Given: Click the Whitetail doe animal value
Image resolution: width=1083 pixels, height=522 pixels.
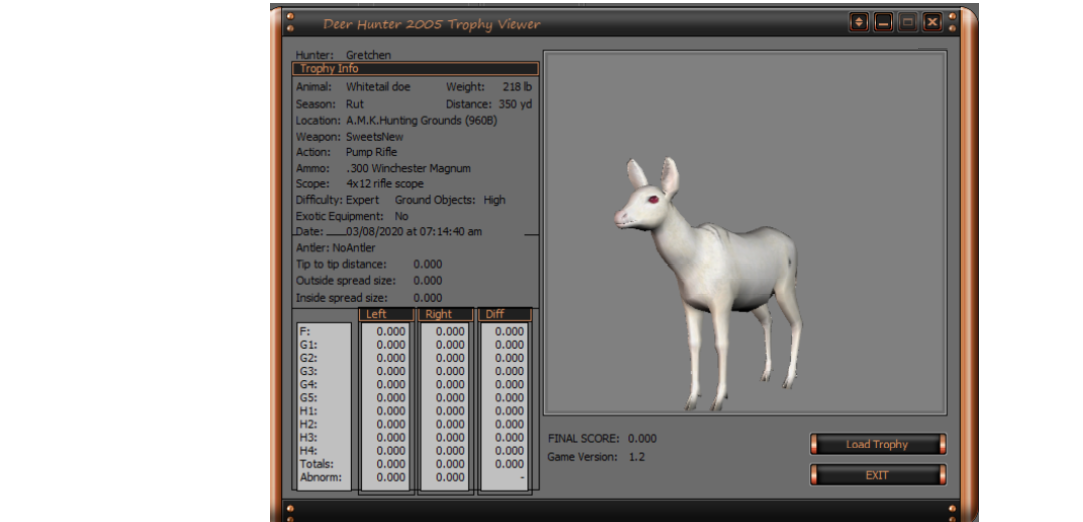Looking at the screenshot, I should point(378,87).
